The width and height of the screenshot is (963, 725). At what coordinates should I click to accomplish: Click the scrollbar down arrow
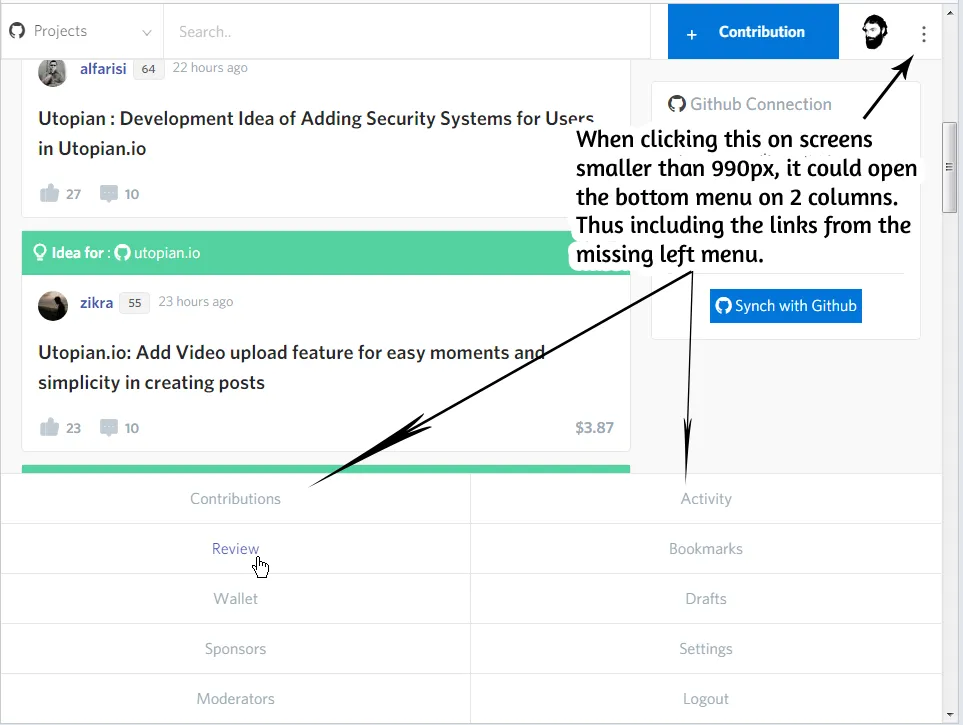coord(950,715)
